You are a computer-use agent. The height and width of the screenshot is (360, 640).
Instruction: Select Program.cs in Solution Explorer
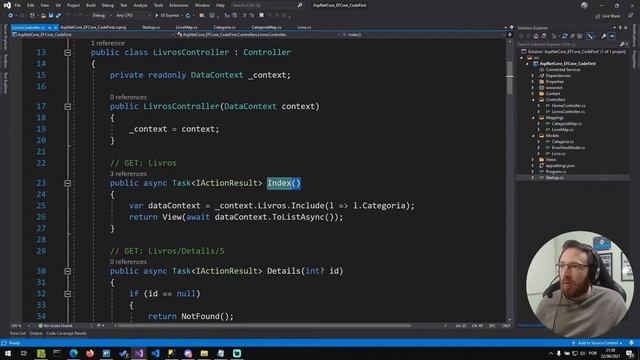pyautogui.click(x=556, y=172)
